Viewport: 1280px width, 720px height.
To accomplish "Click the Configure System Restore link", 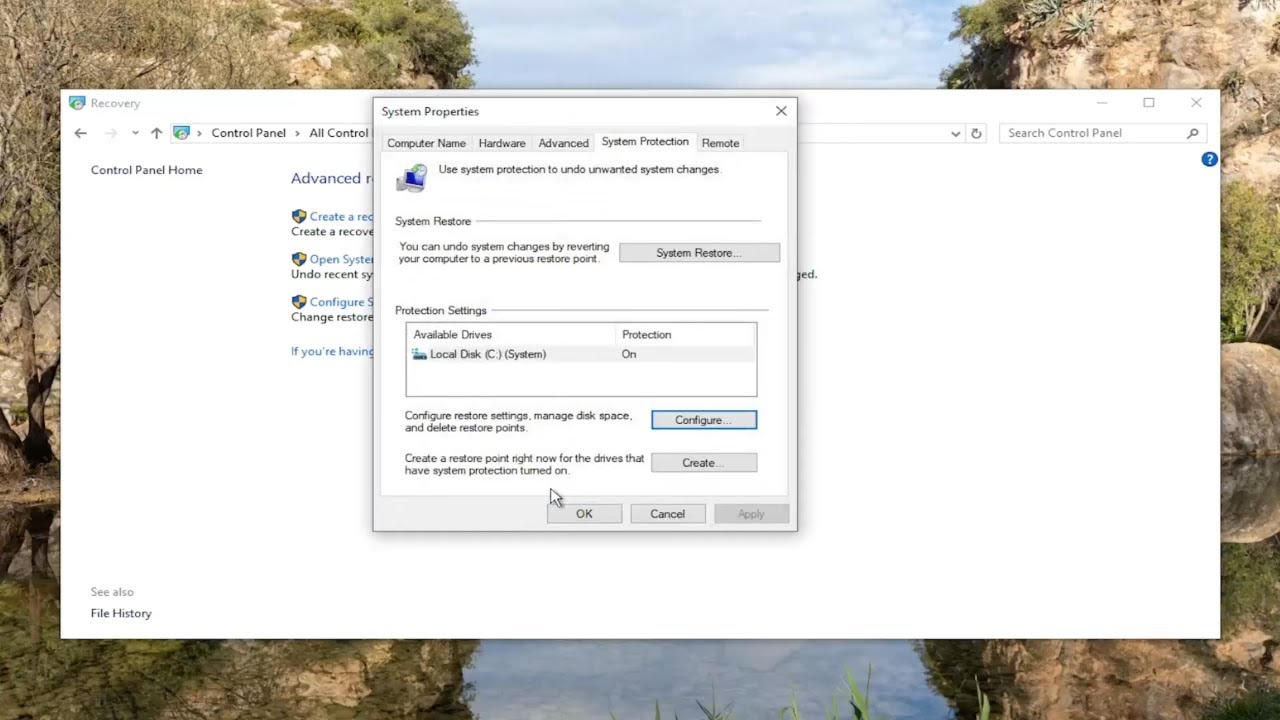I will [x=341, y=302].
